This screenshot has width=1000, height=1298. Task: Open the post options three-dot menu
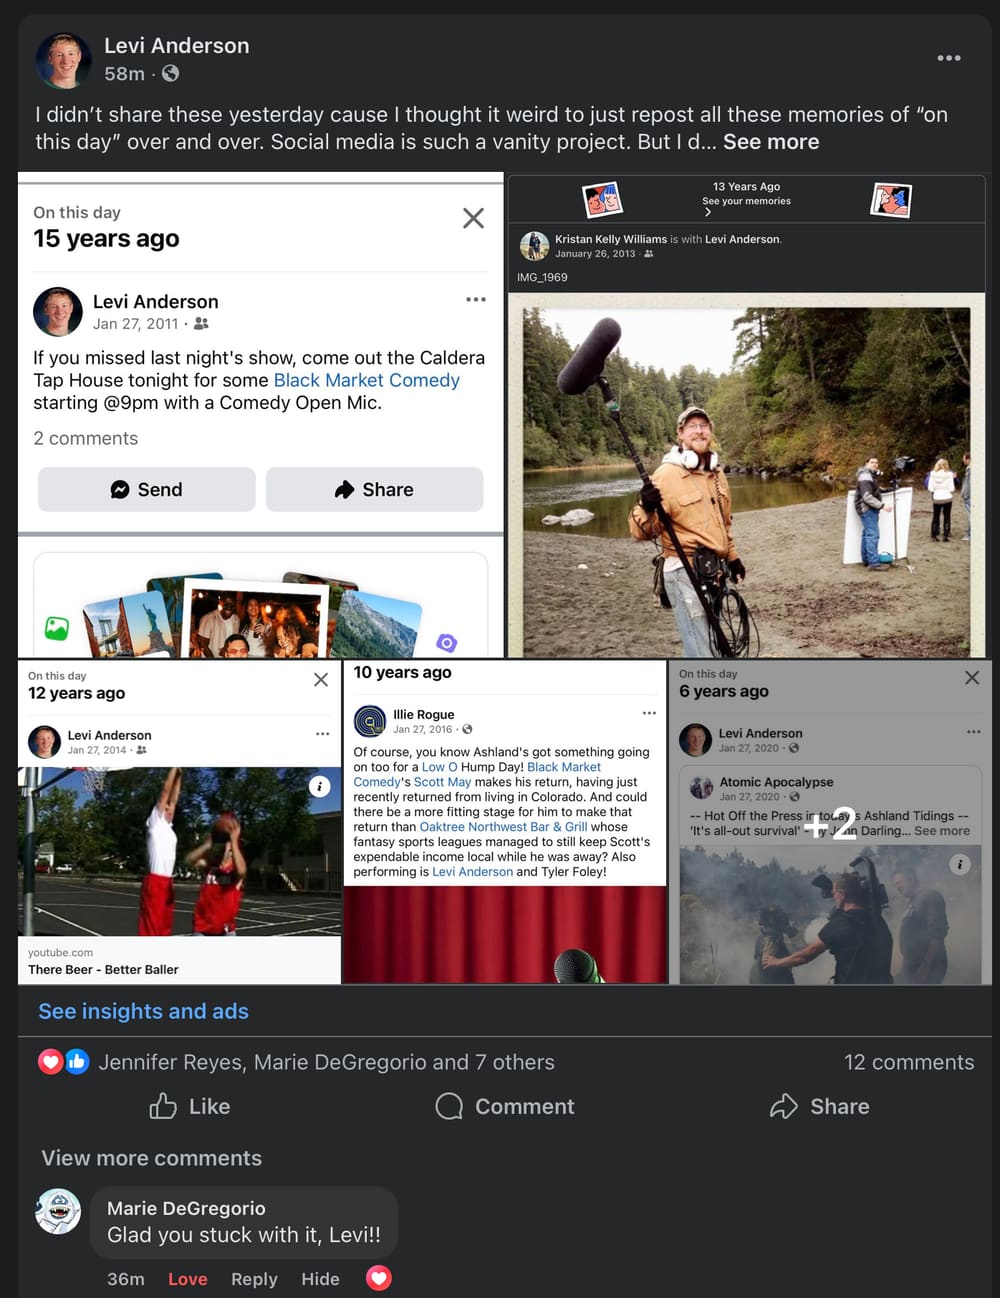point(948,58)
